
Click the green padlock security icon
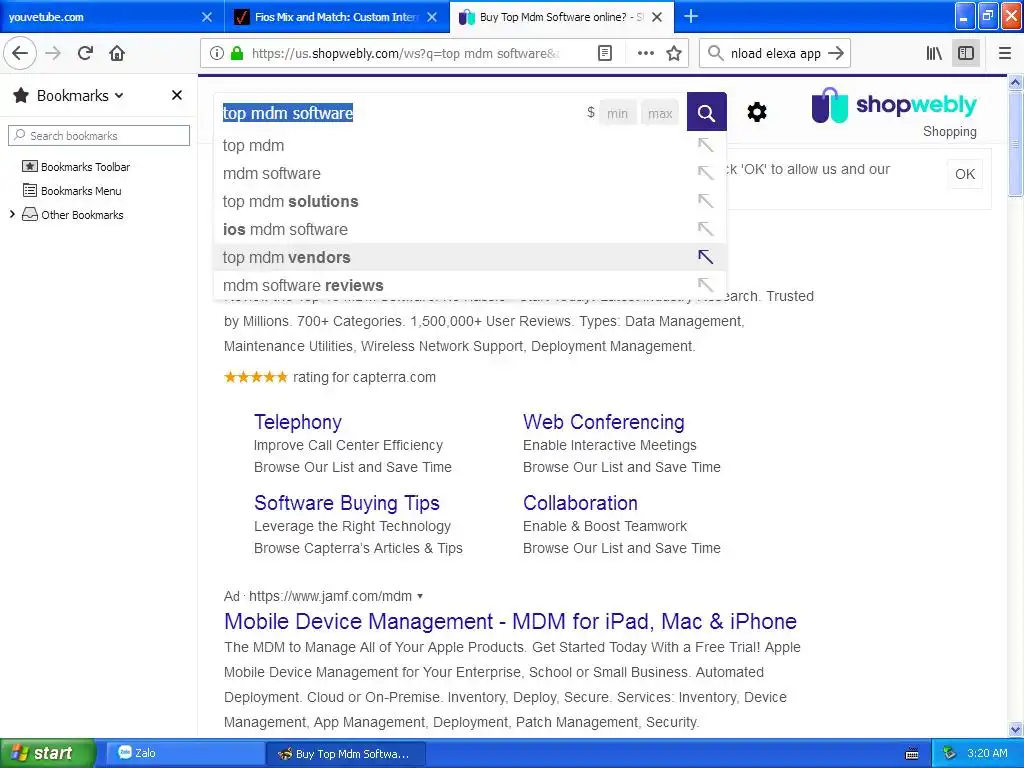pos(237,53)
